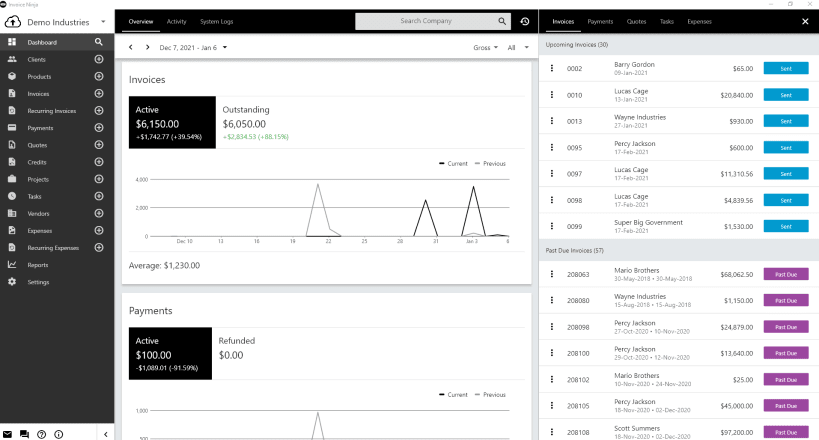Viewport: 819px width, 440px height.
Task: Expand the Demo Industries company dropdown
Action: click(103, 22)
